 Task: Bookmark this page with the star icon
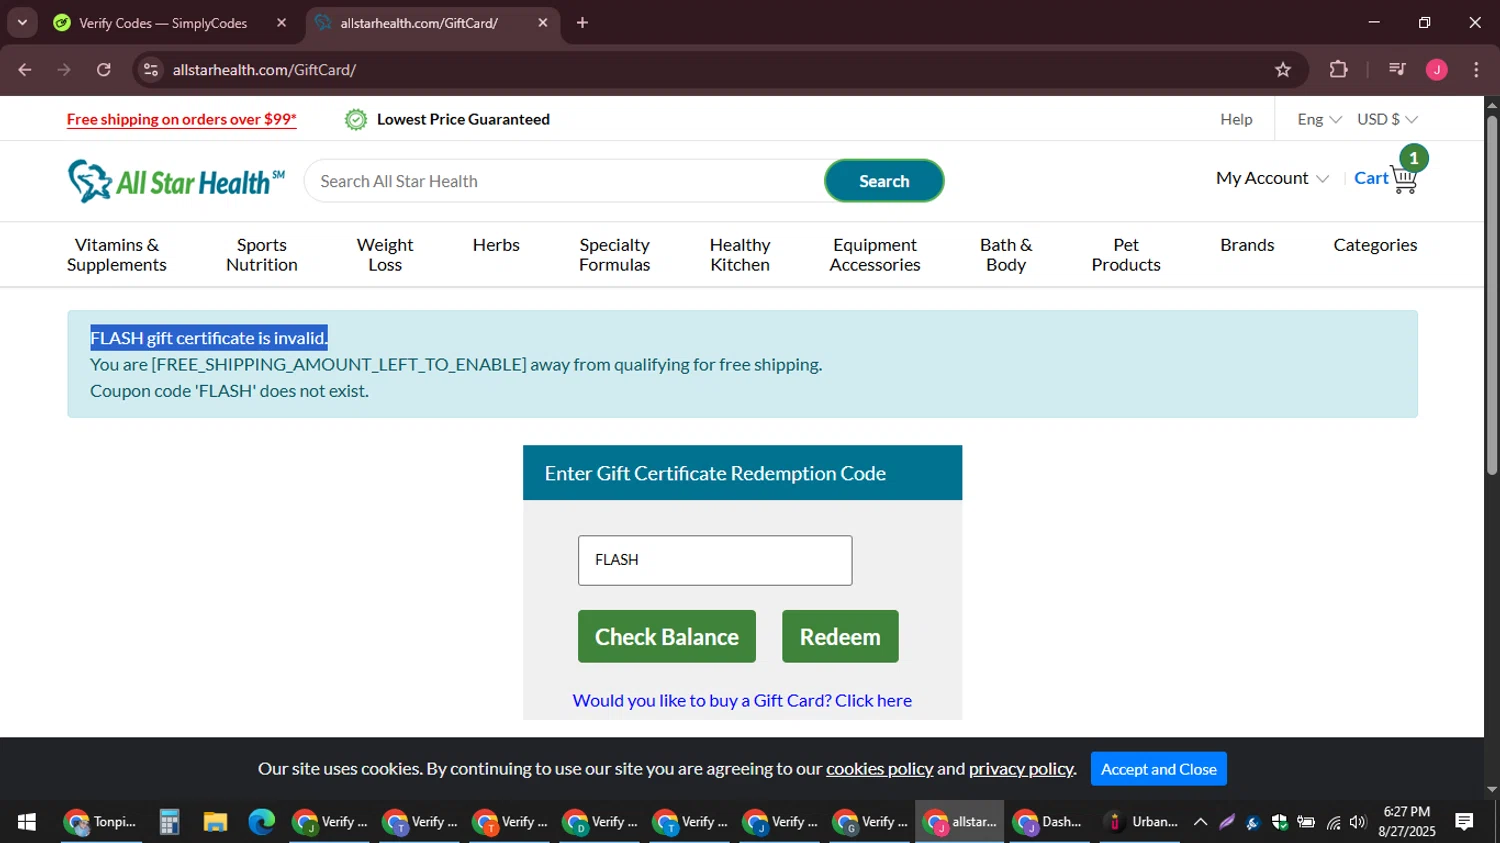[x=1283, y=69]
